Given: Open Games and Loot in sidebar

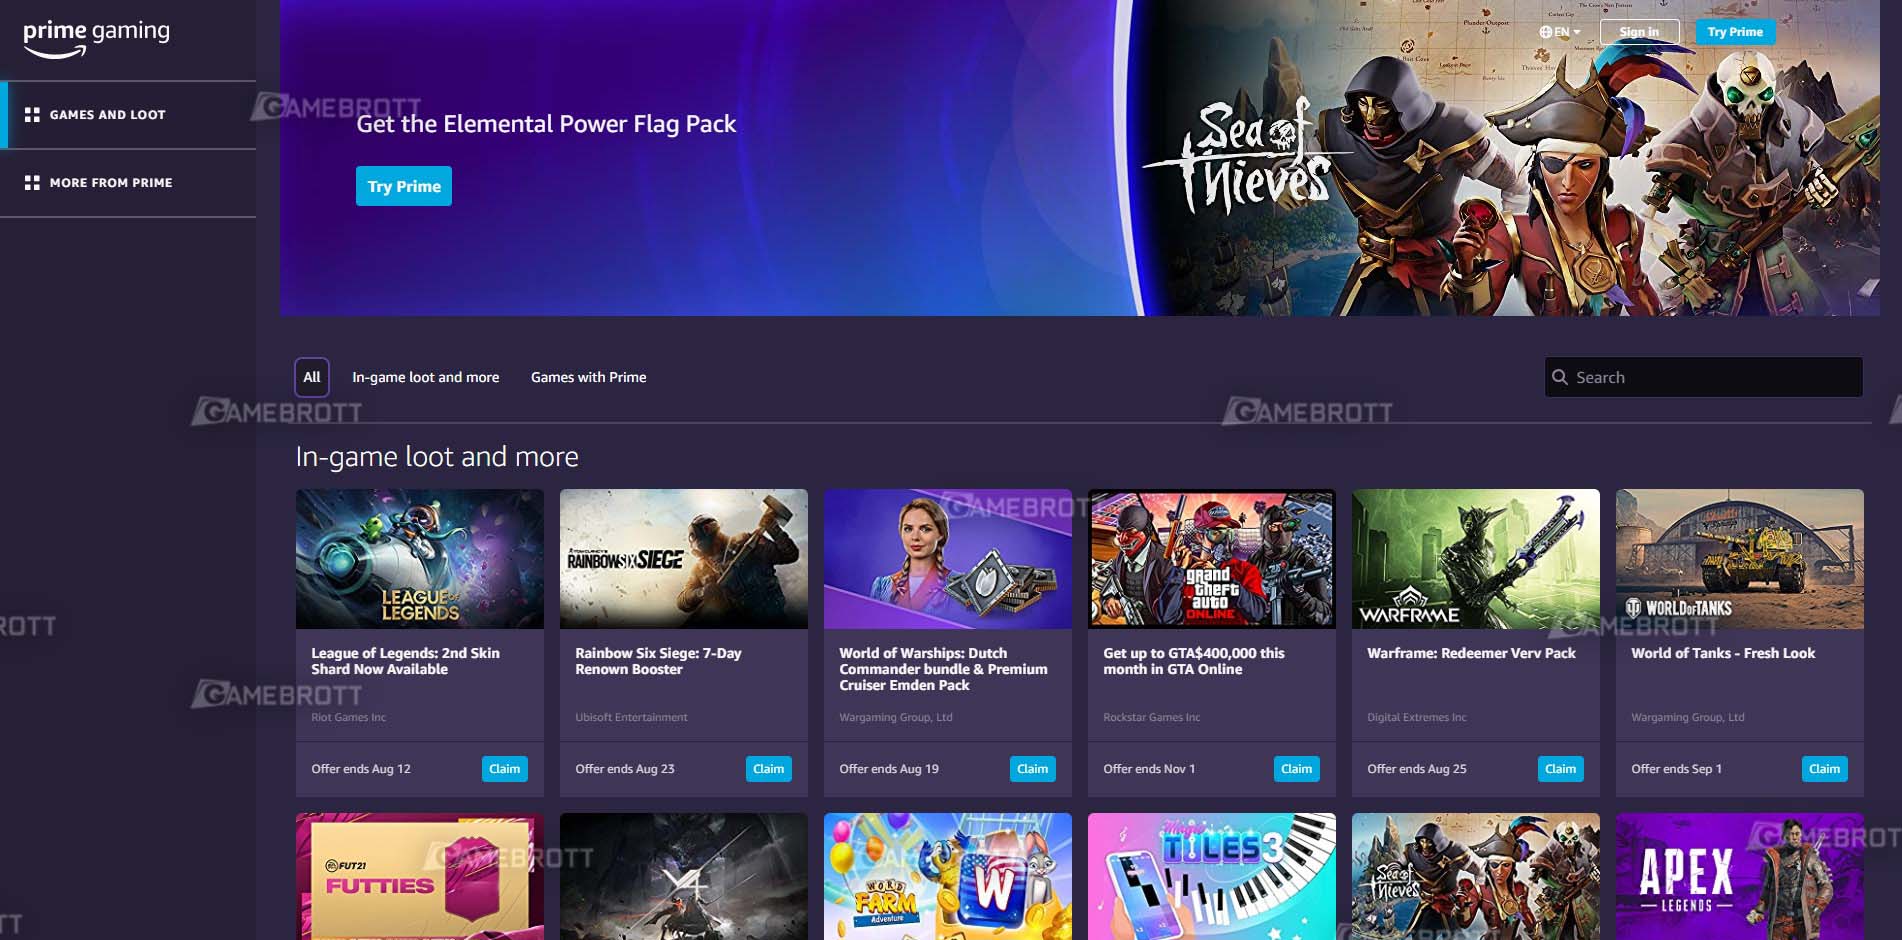Looking at the screenshot, I should [x=128, y=115].
